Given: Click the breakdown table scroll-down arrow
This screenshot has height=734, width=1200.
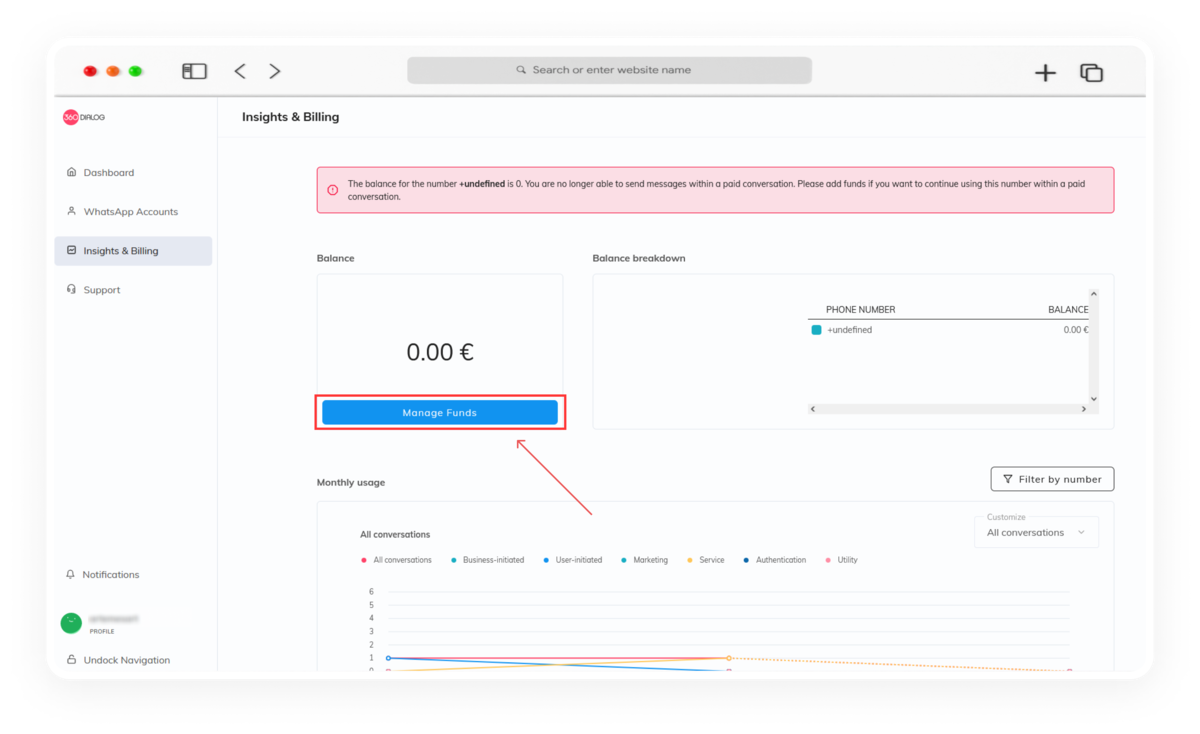Looking at the screenshot, I should pos(1093,398).
